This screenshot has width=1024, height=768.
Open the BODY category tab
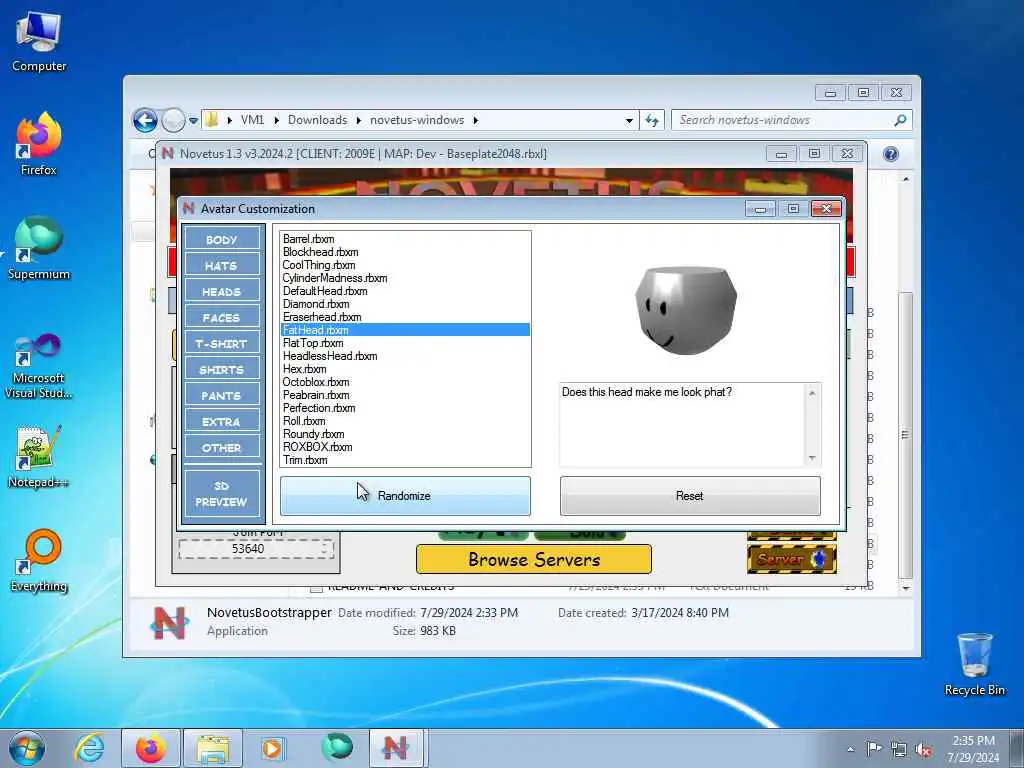pos(222,240)
